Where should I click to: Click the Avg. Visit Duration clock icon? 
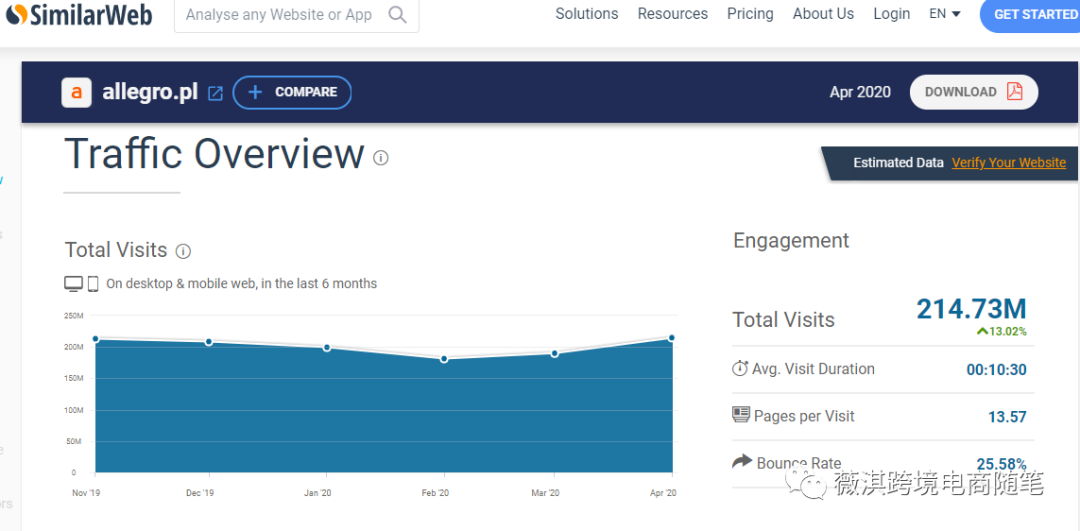[x=740, y=369]
